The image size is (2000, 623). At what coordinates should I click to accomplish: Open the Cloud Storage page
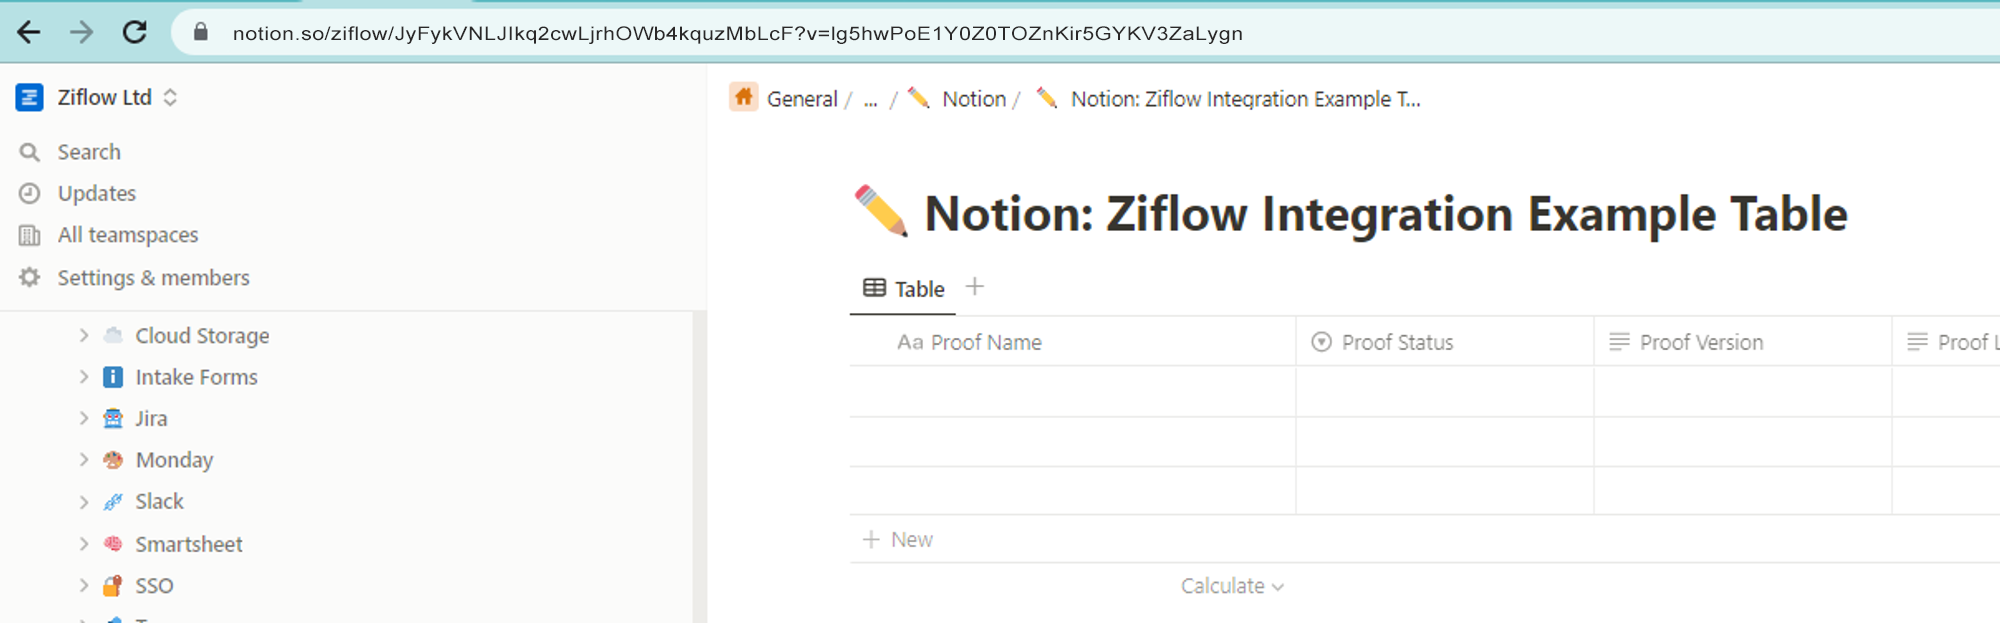(x=202, y=336)
